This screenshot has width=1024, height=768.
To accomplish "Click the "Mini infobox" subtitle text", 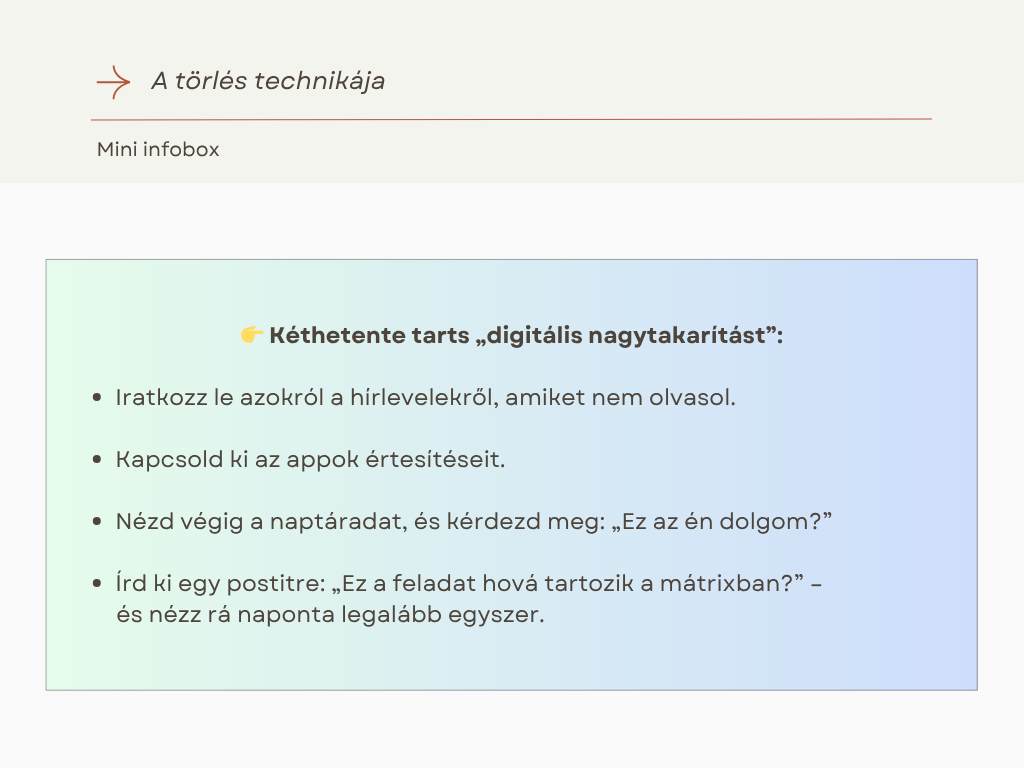I will (x=158, y=150).
